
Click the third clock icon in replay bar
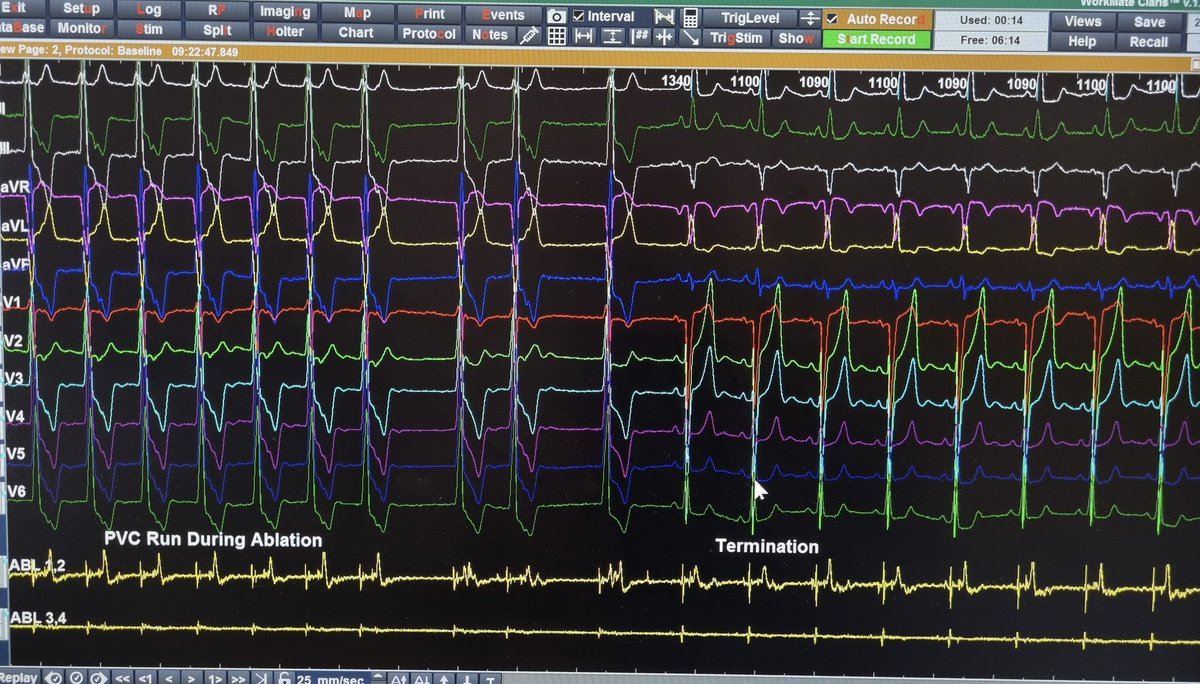tap(98, 677)
